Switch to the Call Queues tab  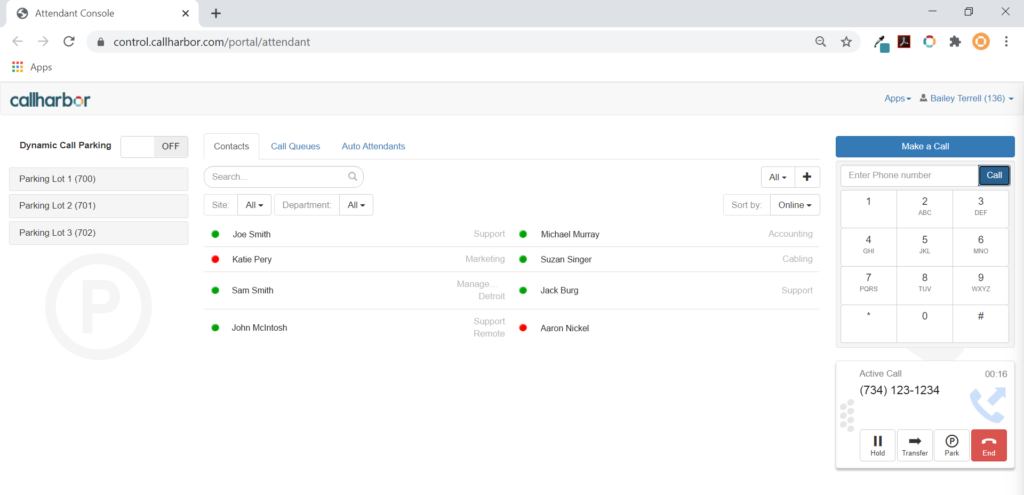(295, 146)
